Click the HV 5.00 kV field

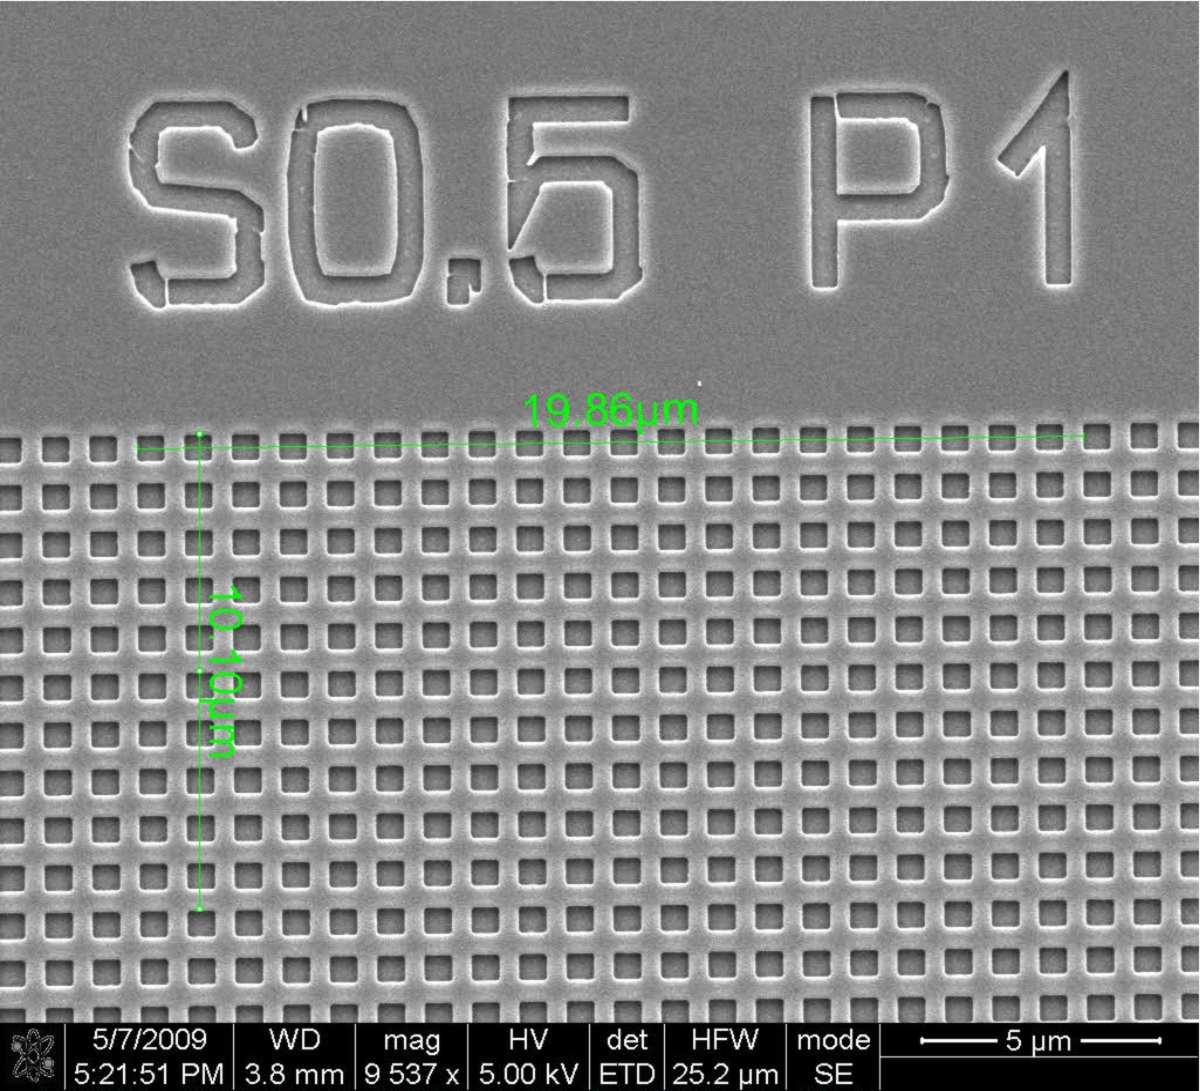click(530, 1057)
